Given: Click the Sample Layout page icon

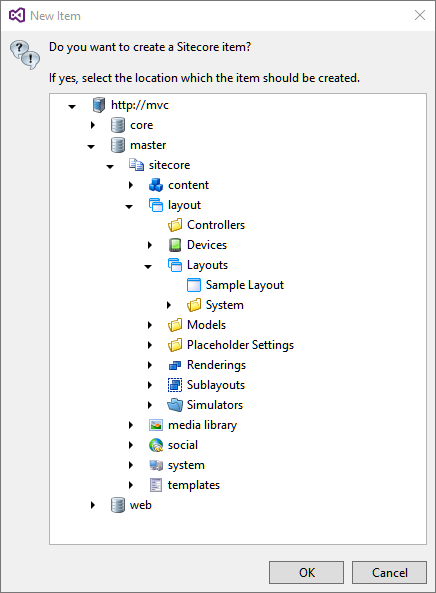Looking at the screenshot, I should 194,285.
